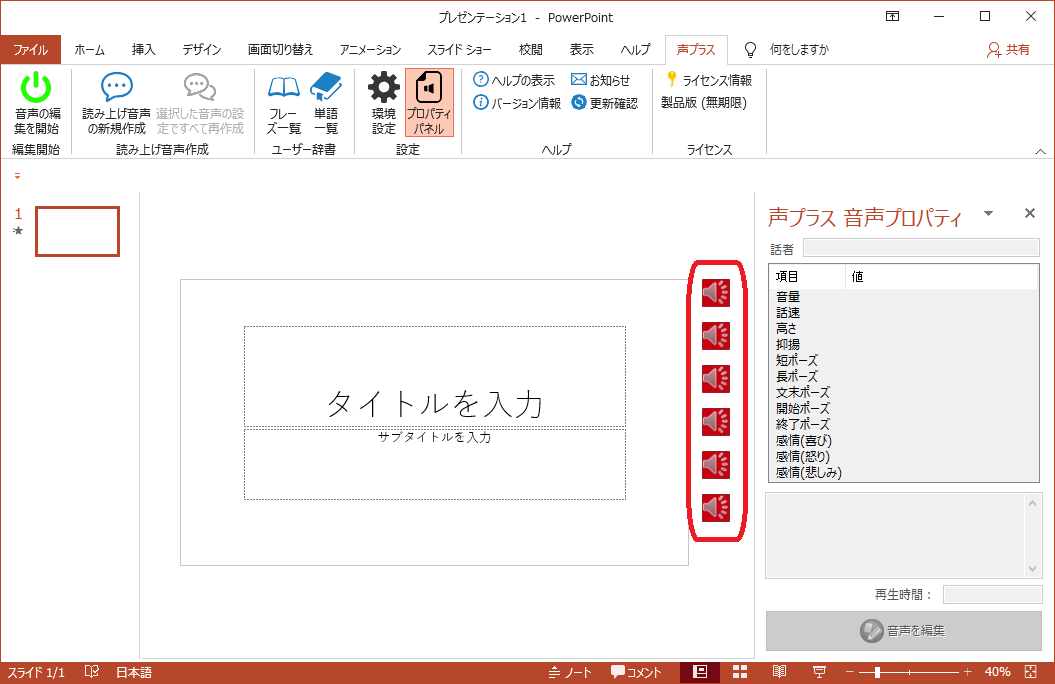Click the 値 column header
Viewport: 1055px width, 684px height.
click(x=941, y=277)
